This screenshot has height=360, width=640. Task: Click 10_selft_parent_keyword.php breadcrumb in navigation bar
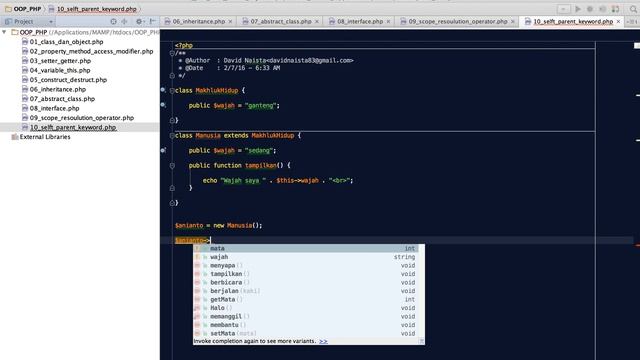[92, 9]
